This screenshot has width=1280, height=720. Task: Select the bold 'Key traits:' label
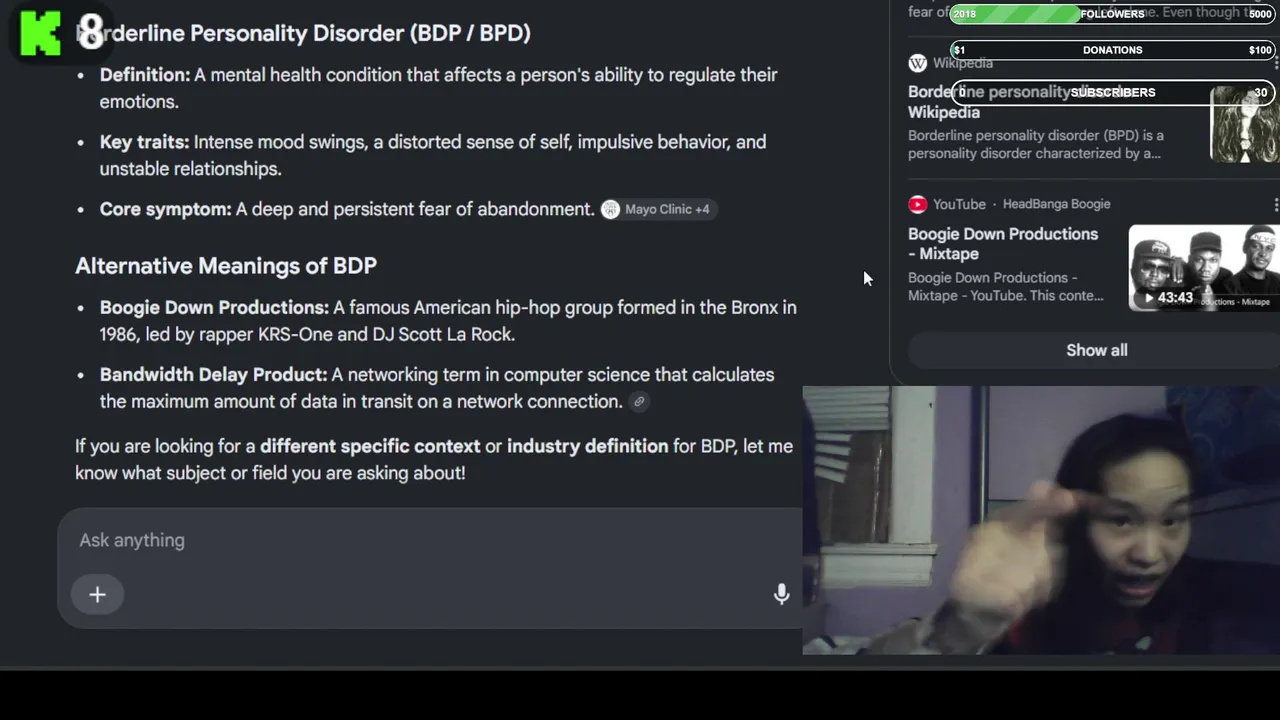[144, 142]
